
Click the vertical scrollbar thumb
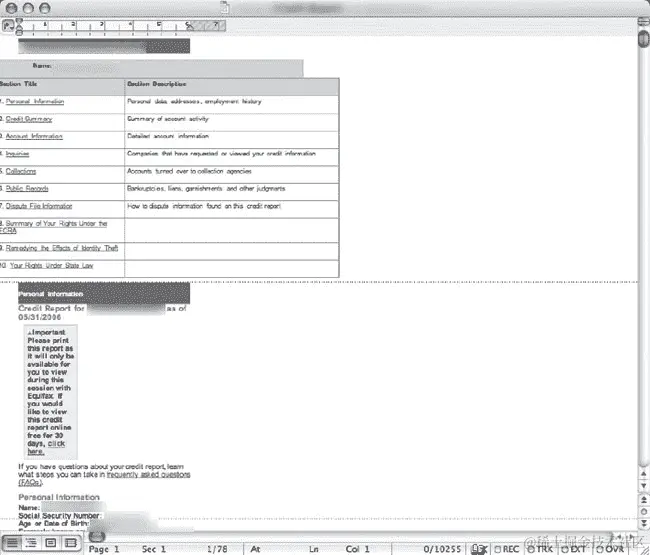pyautogui.click(x=644, y=38)
